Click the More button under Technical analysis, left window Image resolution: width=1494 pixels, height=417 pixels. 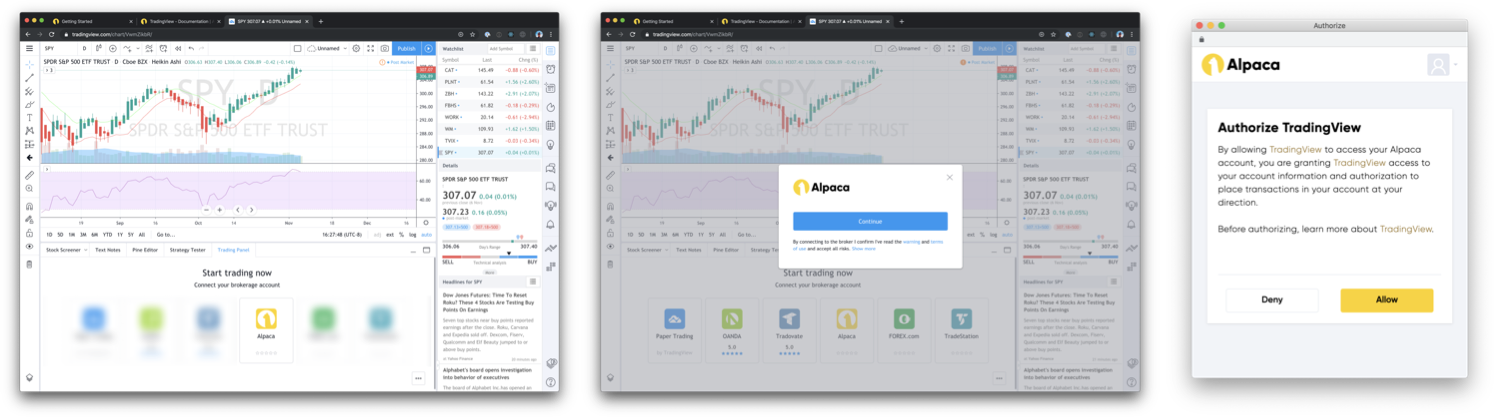coord(489,272)
